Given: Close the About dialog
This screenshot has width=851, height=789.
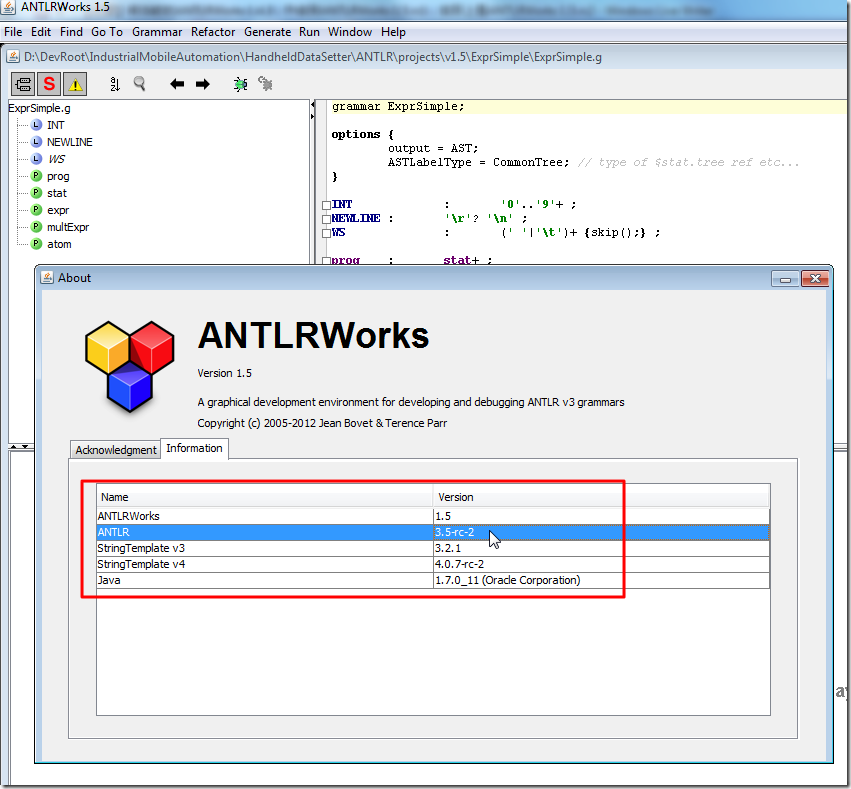Looking at the screenshot, I should [x=815, y=279].
